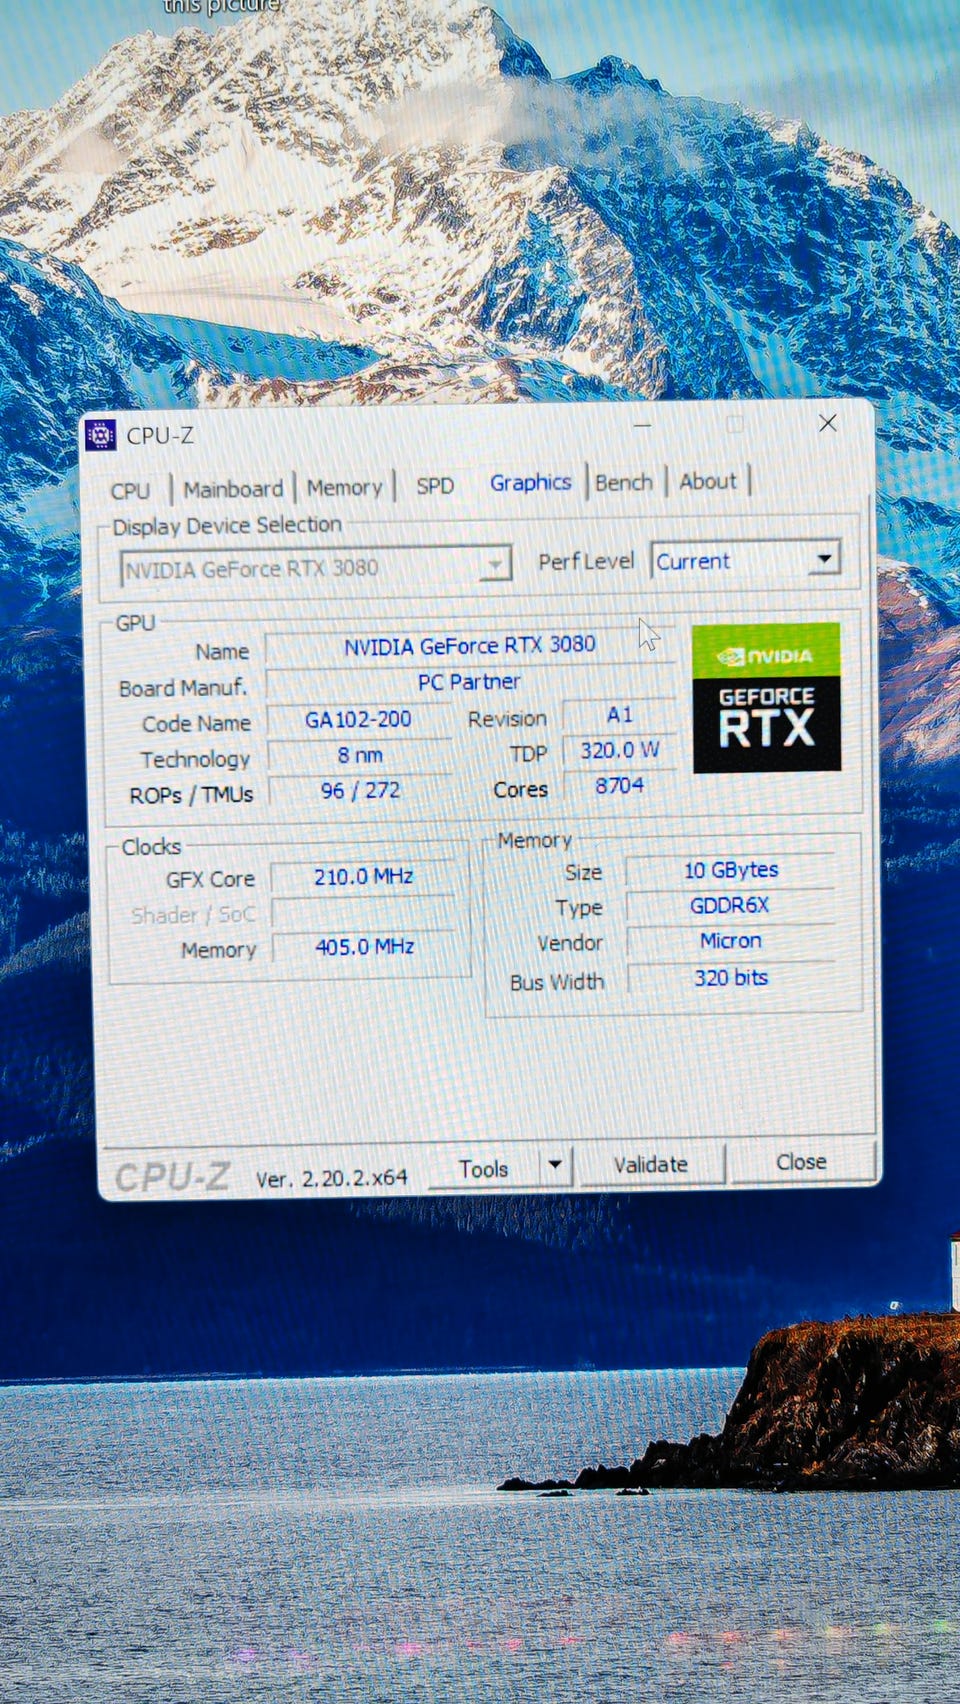The width and height of the screenshot is (960, 1704).
Task: Click the empty Shader / SoC field
Action: 363,913
